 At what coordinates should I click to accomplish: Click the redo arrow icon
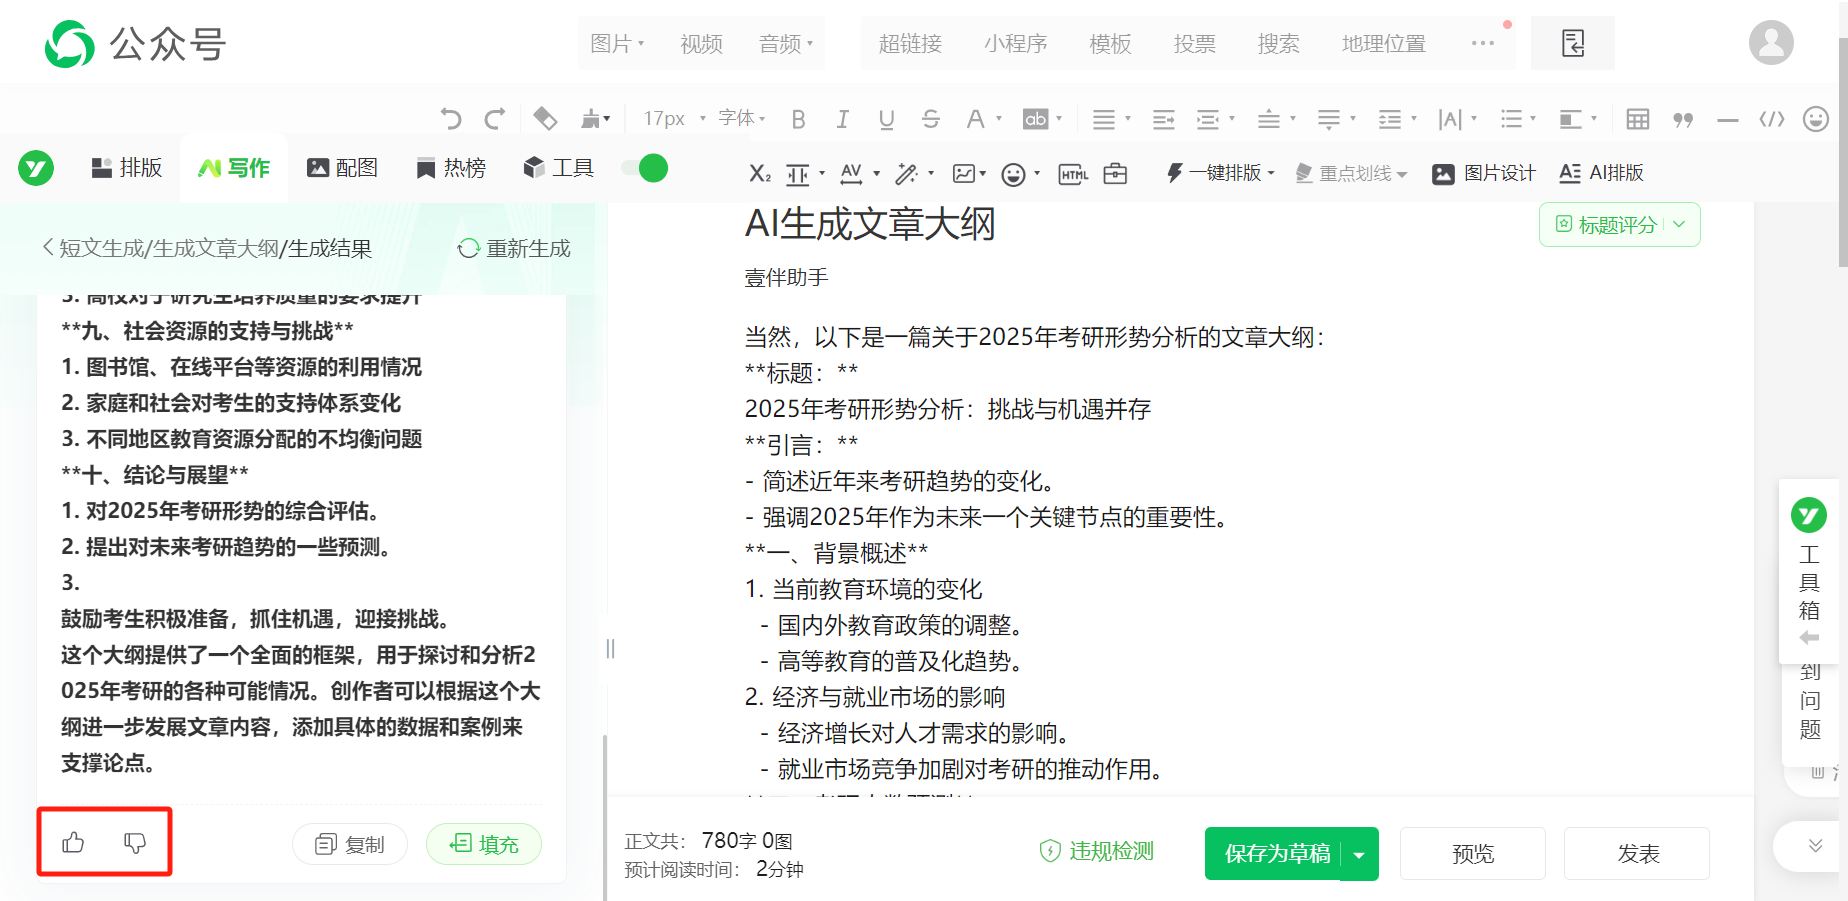point(494,119)
